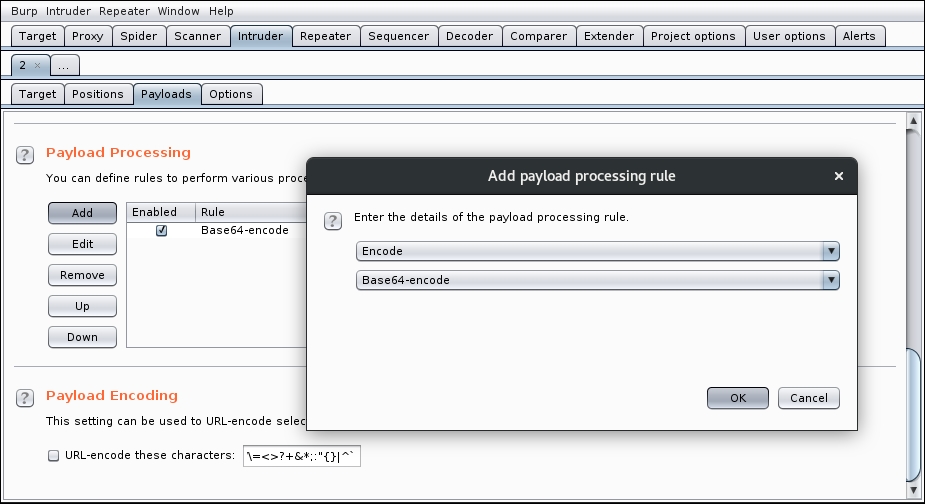Screen dimensions: 925x504
Task: Toggle Base64-encode rule enabled checkbox
Action: click(x=162, y=230)
